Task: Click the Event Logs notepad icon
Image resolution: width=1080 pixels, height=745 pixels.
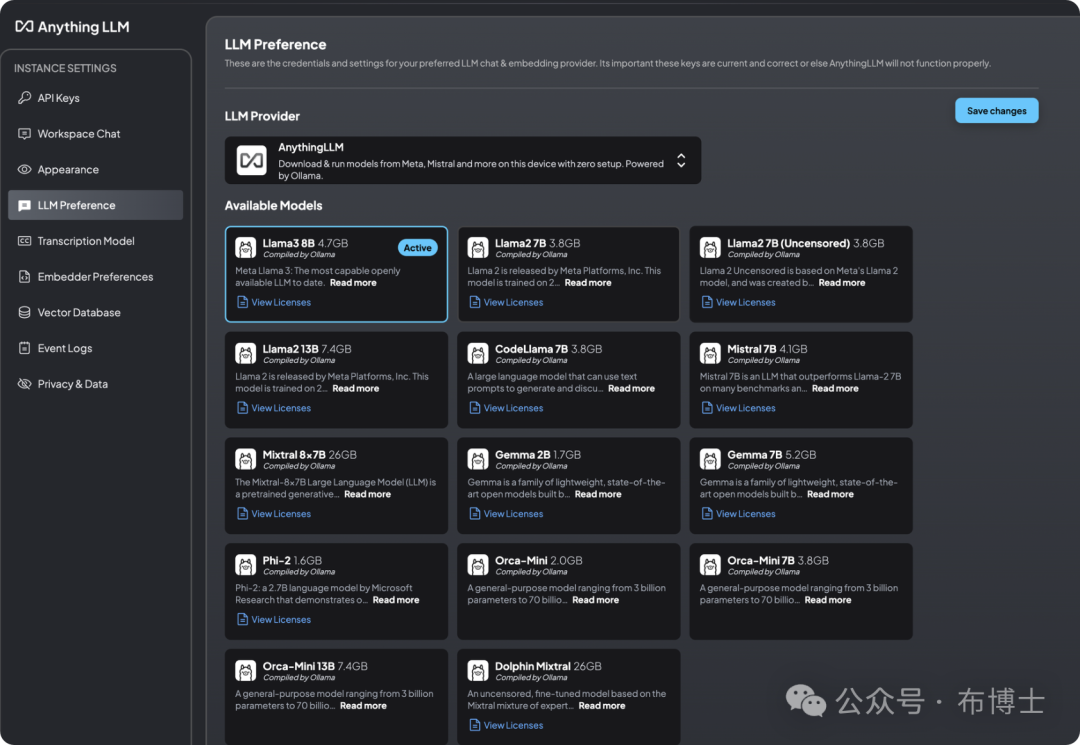Action: pyautogui.click(x=24, y=348)
